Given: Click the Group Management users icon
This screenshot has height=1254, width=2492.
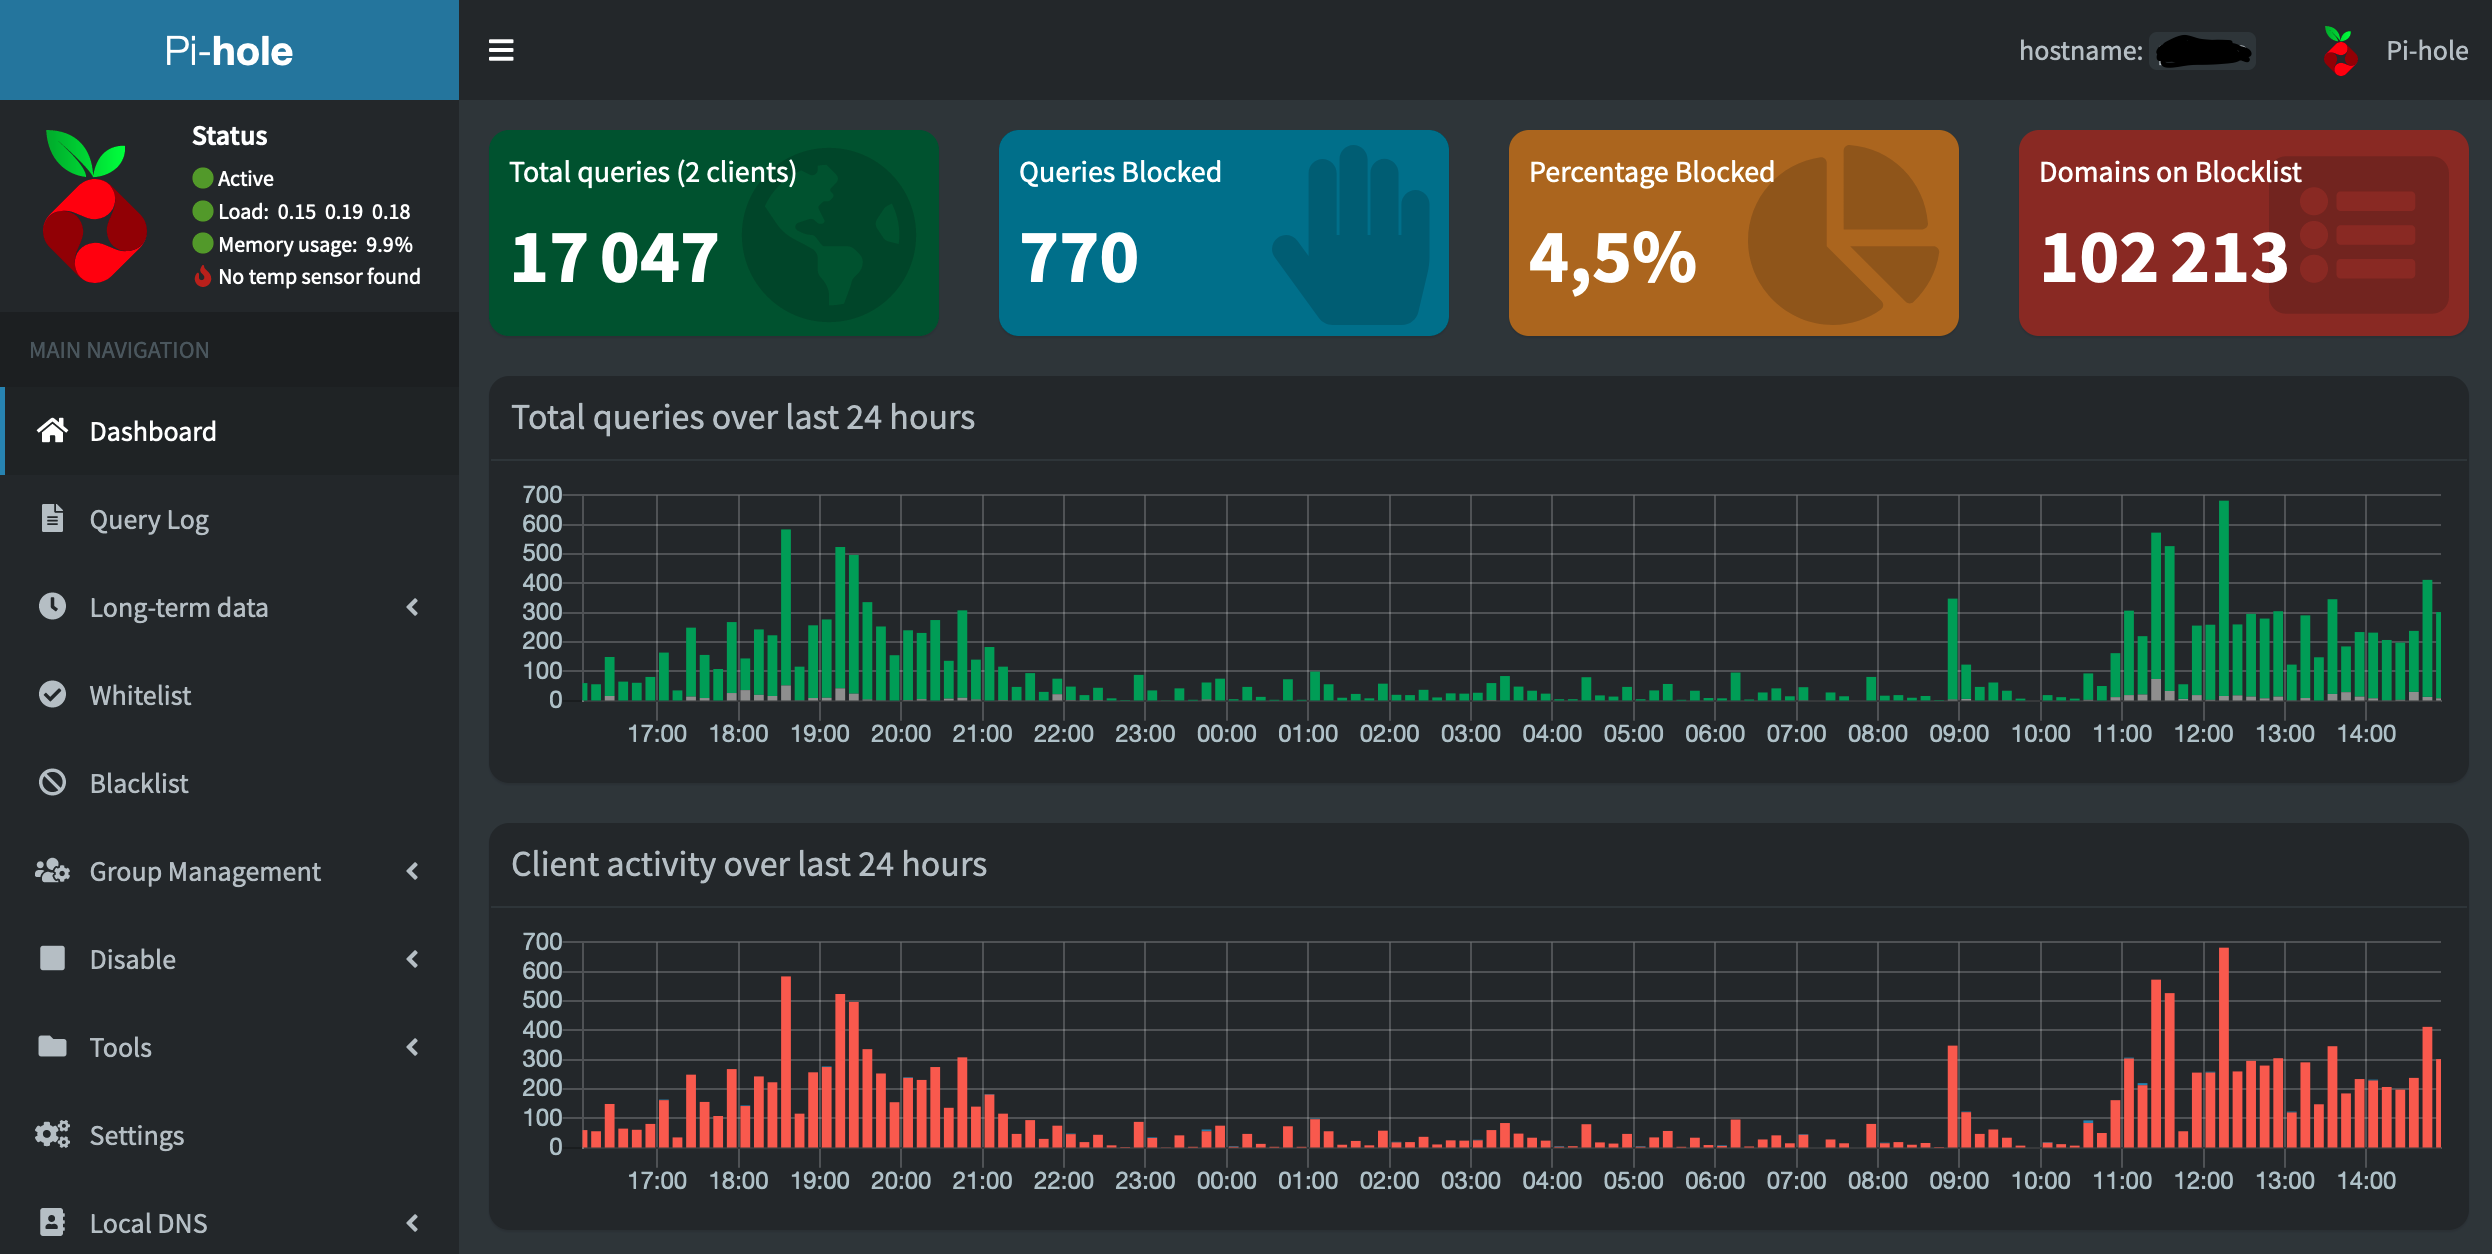Looking at the screenshot, I should [x=52, y=870].
